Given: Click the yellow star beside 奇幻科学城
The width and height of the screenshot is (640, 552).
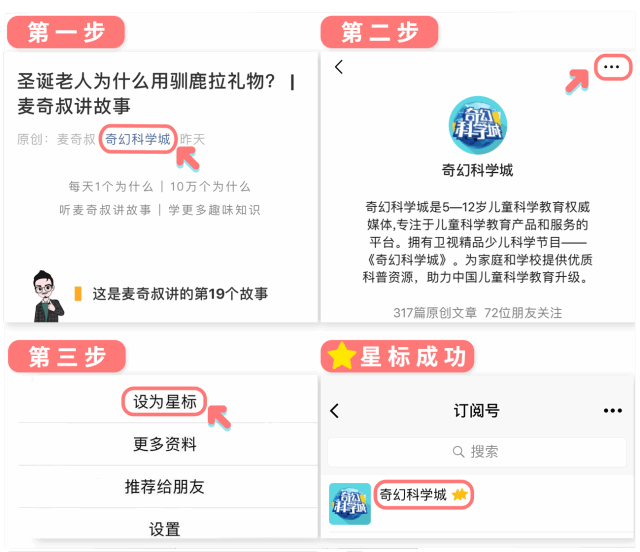Looking at the screenshot, I should (x=460, y=495).
